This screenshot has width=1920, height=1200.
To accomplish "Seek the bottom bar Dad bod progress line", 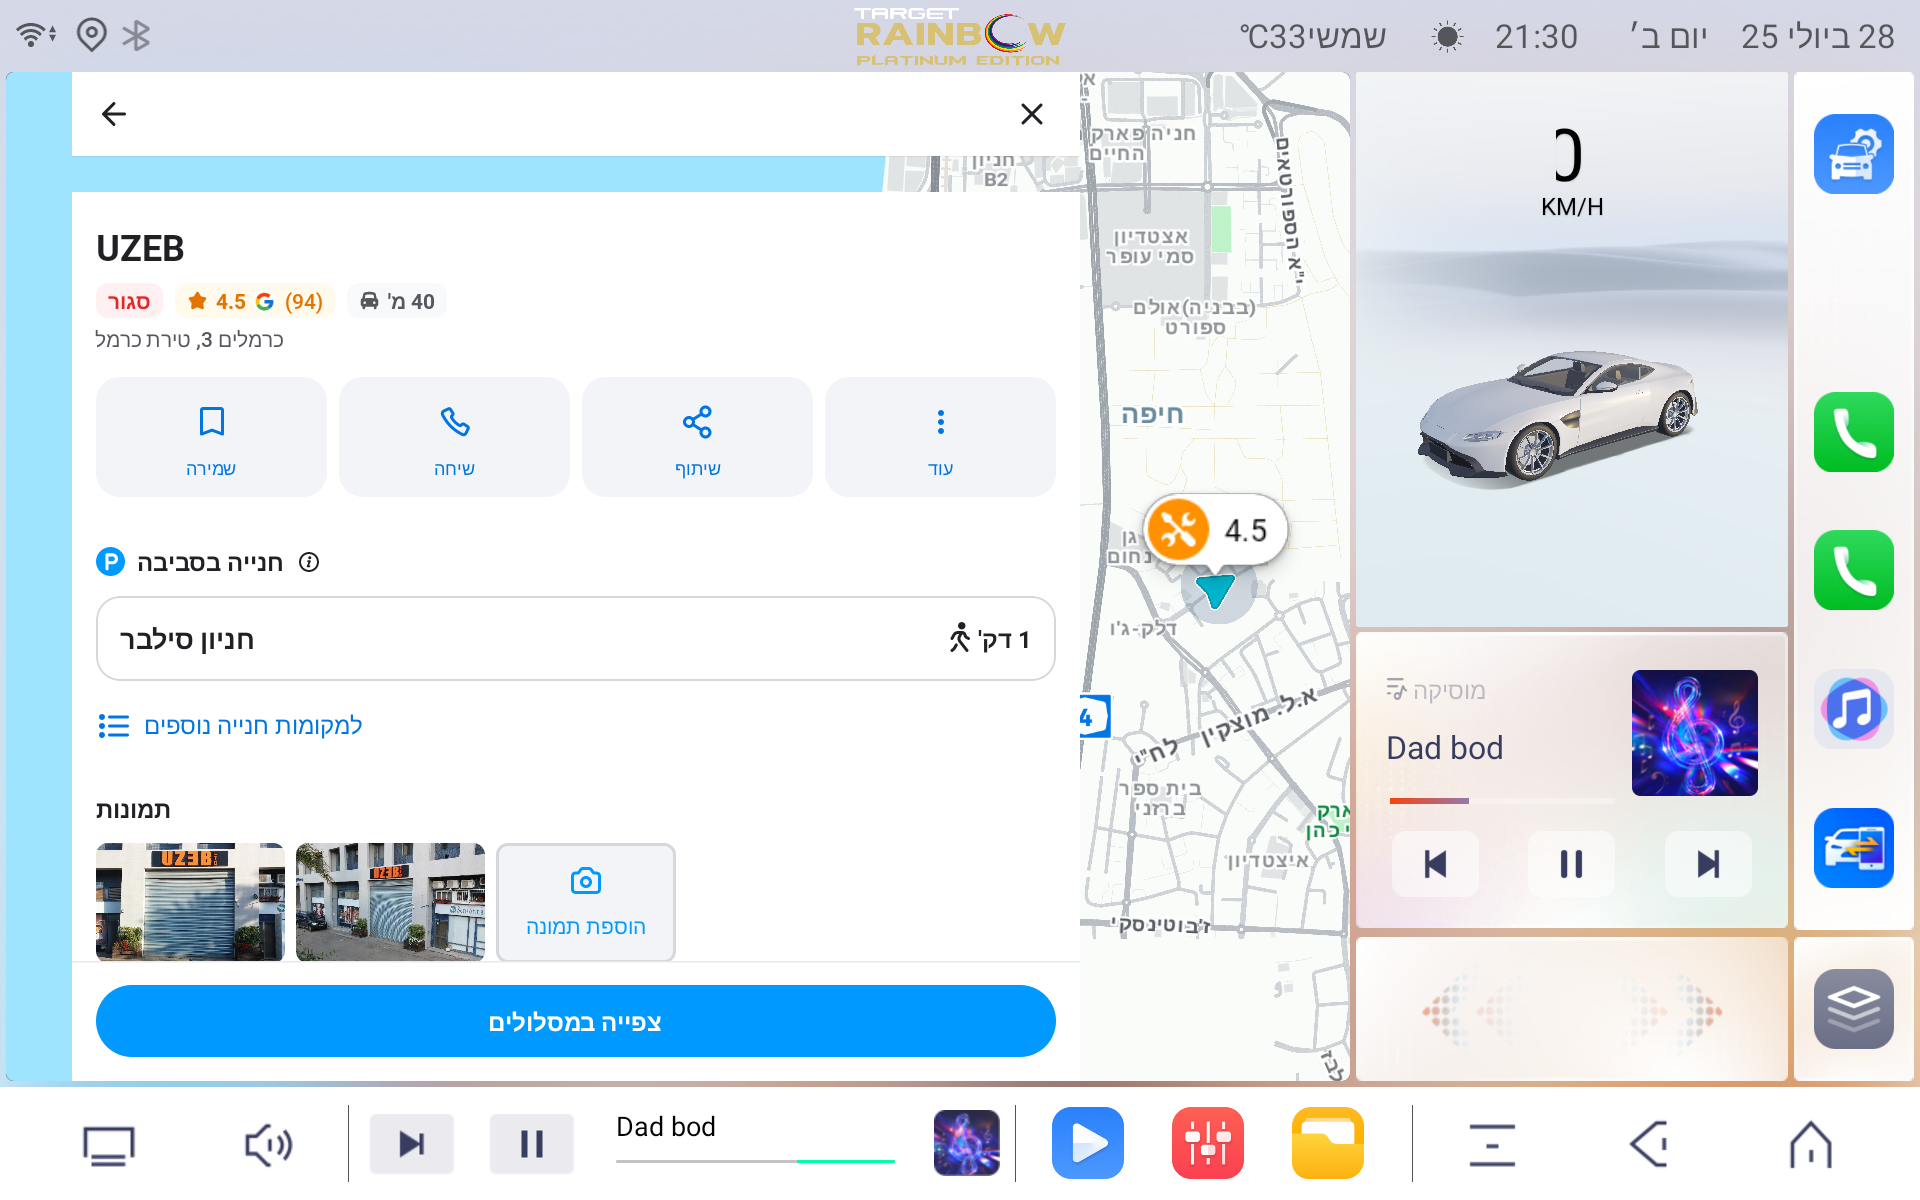I will [x=755, y=1161].
